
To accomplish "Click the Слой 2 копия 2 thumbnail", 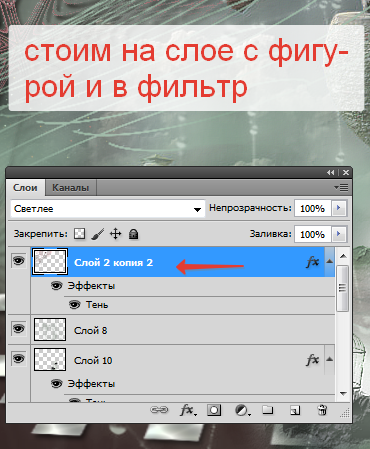I will tap(50, 262).
